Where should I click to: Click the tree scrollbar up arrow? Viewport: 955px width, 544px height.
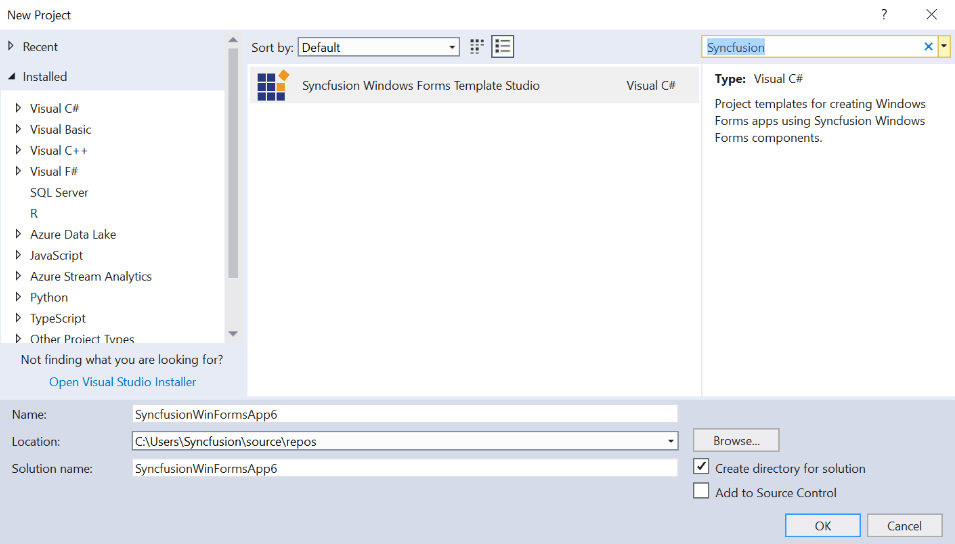click(233, 40)
